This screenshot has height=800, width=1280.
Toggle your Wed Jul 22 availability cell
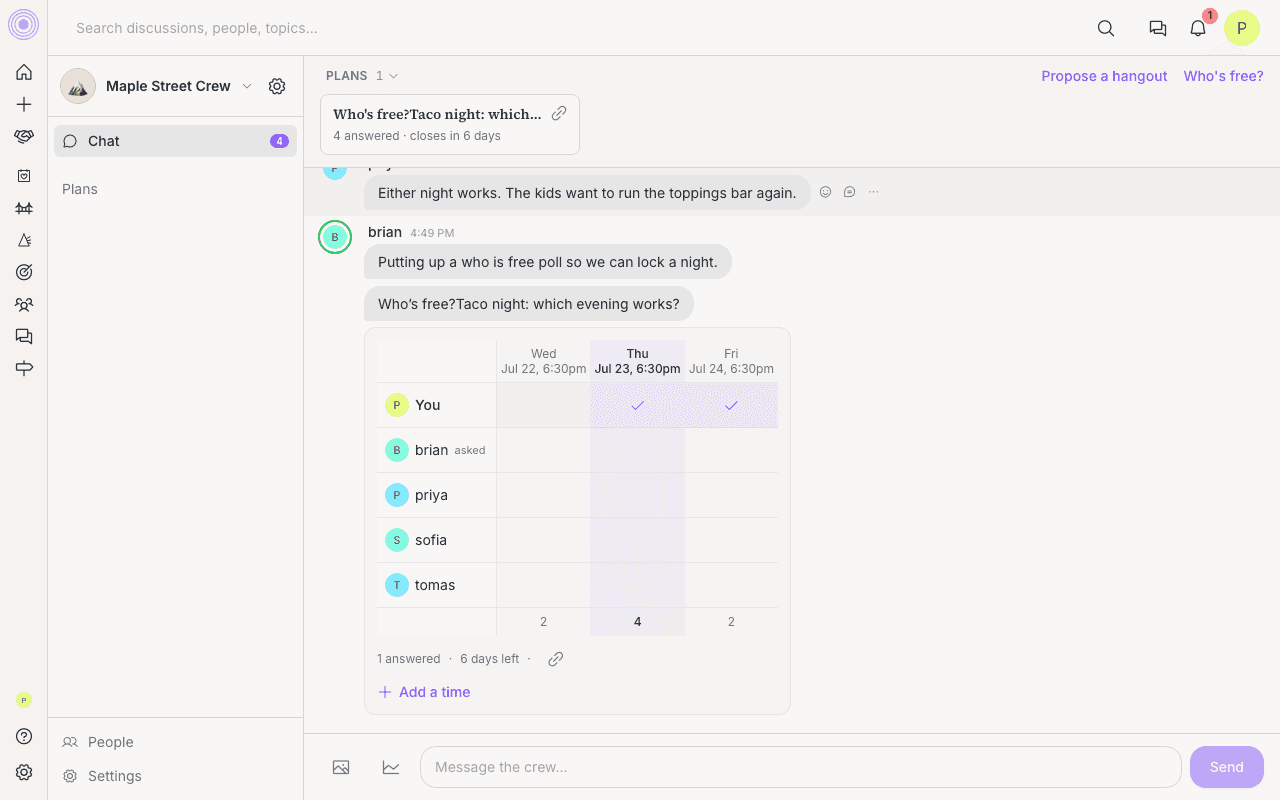[x=543, y=405]
